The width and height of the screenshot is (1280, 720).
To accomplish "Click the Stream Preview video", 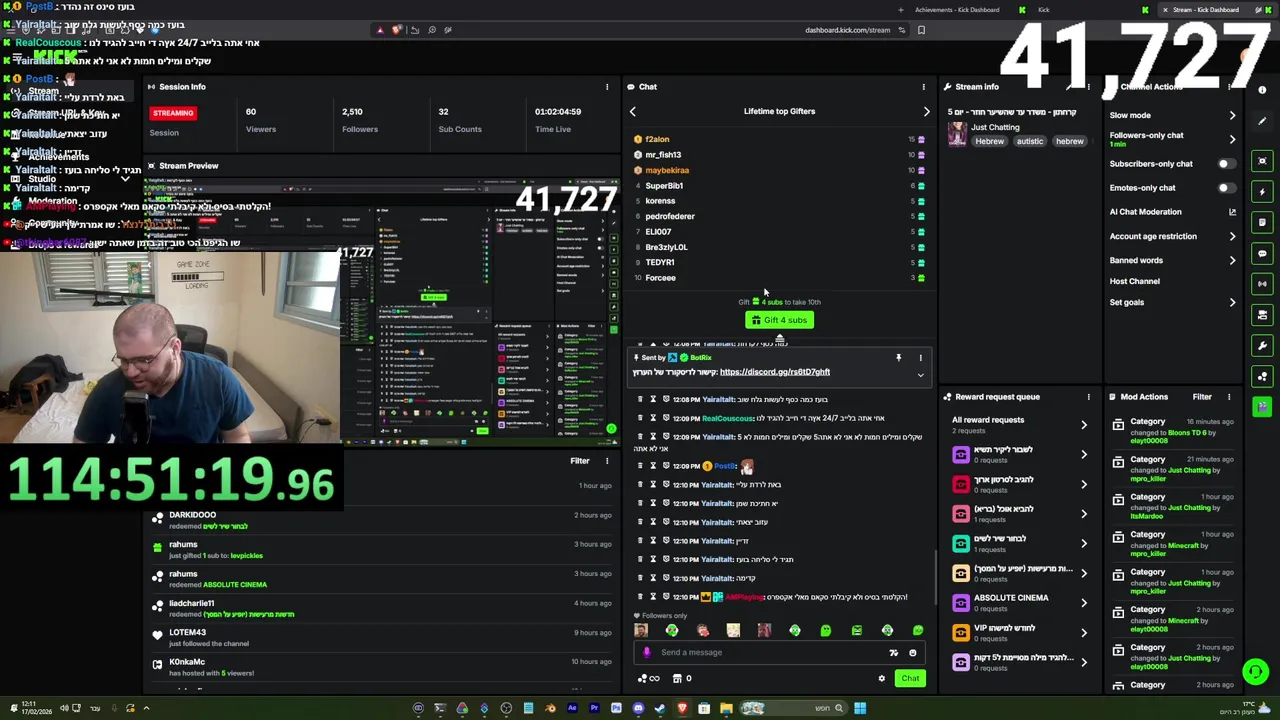I will pyautogui.click(x=380, y=310).
